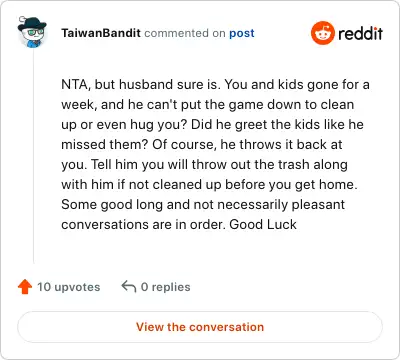Image resolution: width=400 pixels, height=360 pixels.
Task: Collapse the comment via the vertical thread line
Action: point(33,157)
